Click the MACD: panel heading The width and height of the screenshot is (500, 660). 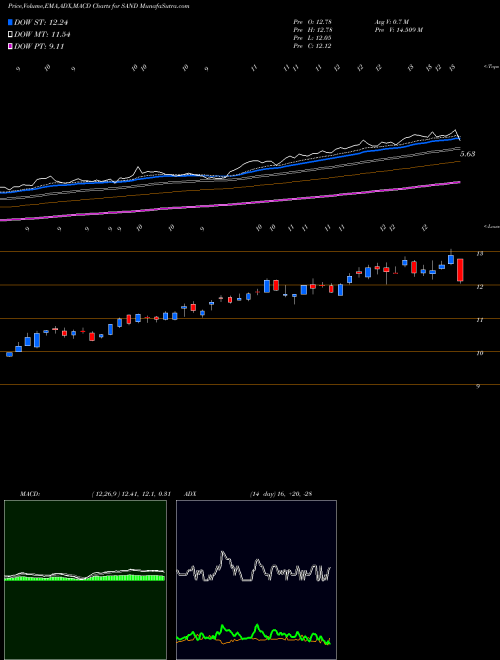[x=29, y=494]
